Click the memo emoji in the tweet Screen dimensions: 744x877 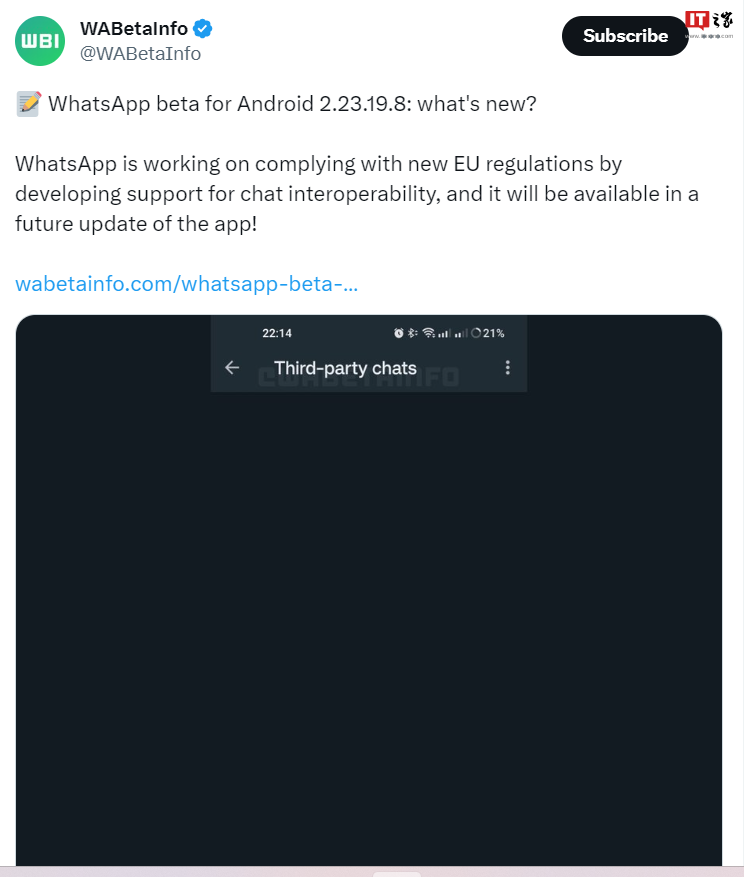tap(28, 104)
